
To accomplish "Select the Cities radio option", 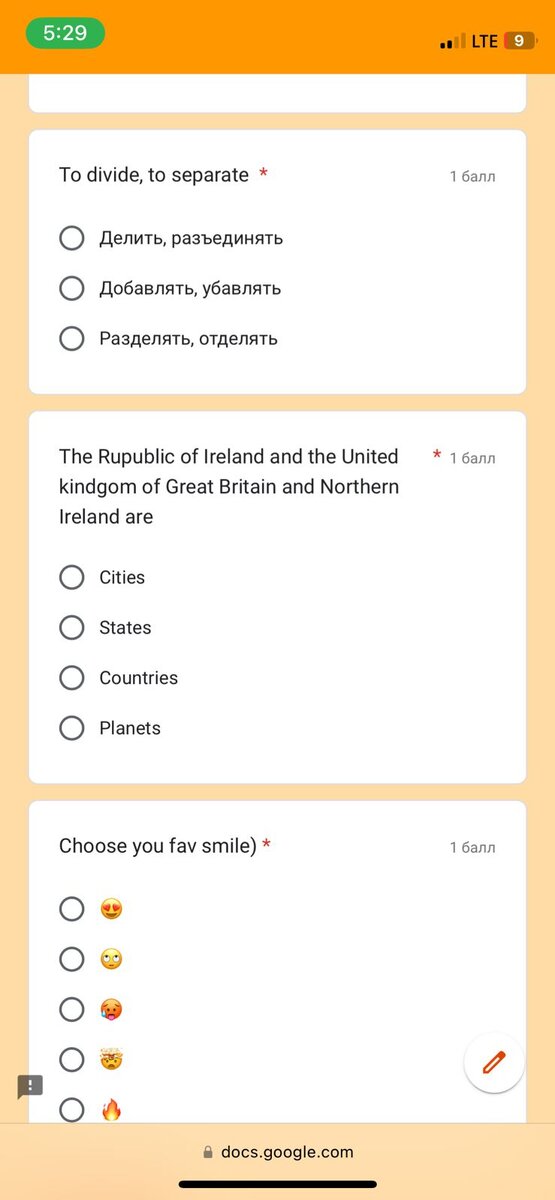I will point(102,577).
